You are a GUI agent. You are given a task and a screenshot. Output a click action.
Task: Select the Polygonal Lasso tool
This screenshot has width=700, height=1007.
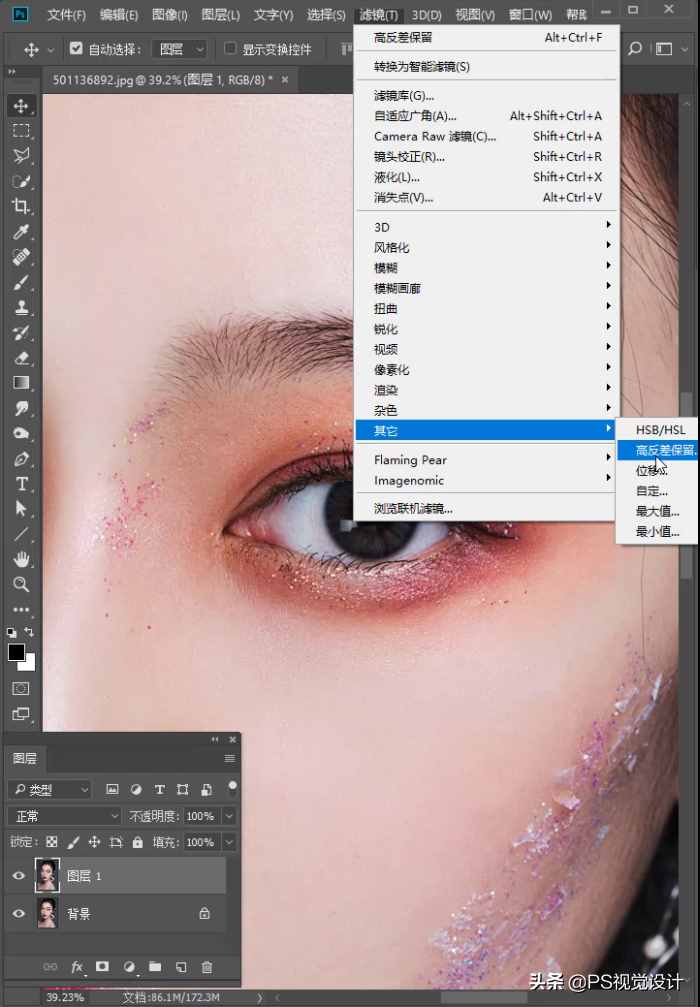point(21,155)
